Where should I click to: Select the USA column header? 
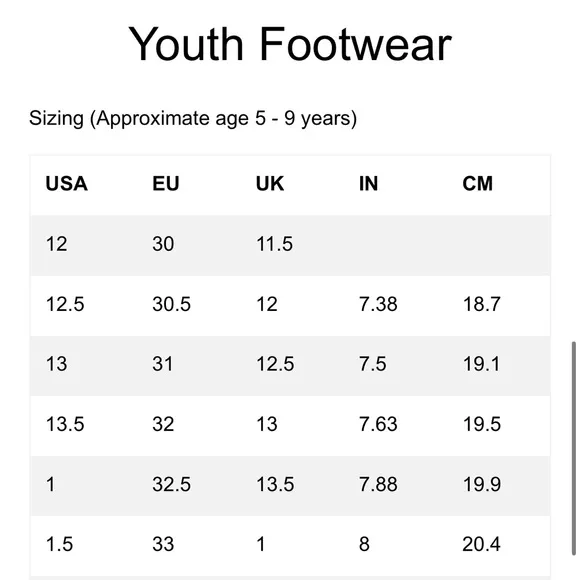(x=67, y=183)
